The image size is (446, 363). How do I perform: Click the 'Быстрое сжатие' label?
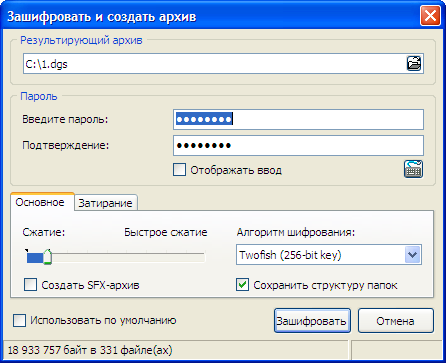tap(166, 232)
